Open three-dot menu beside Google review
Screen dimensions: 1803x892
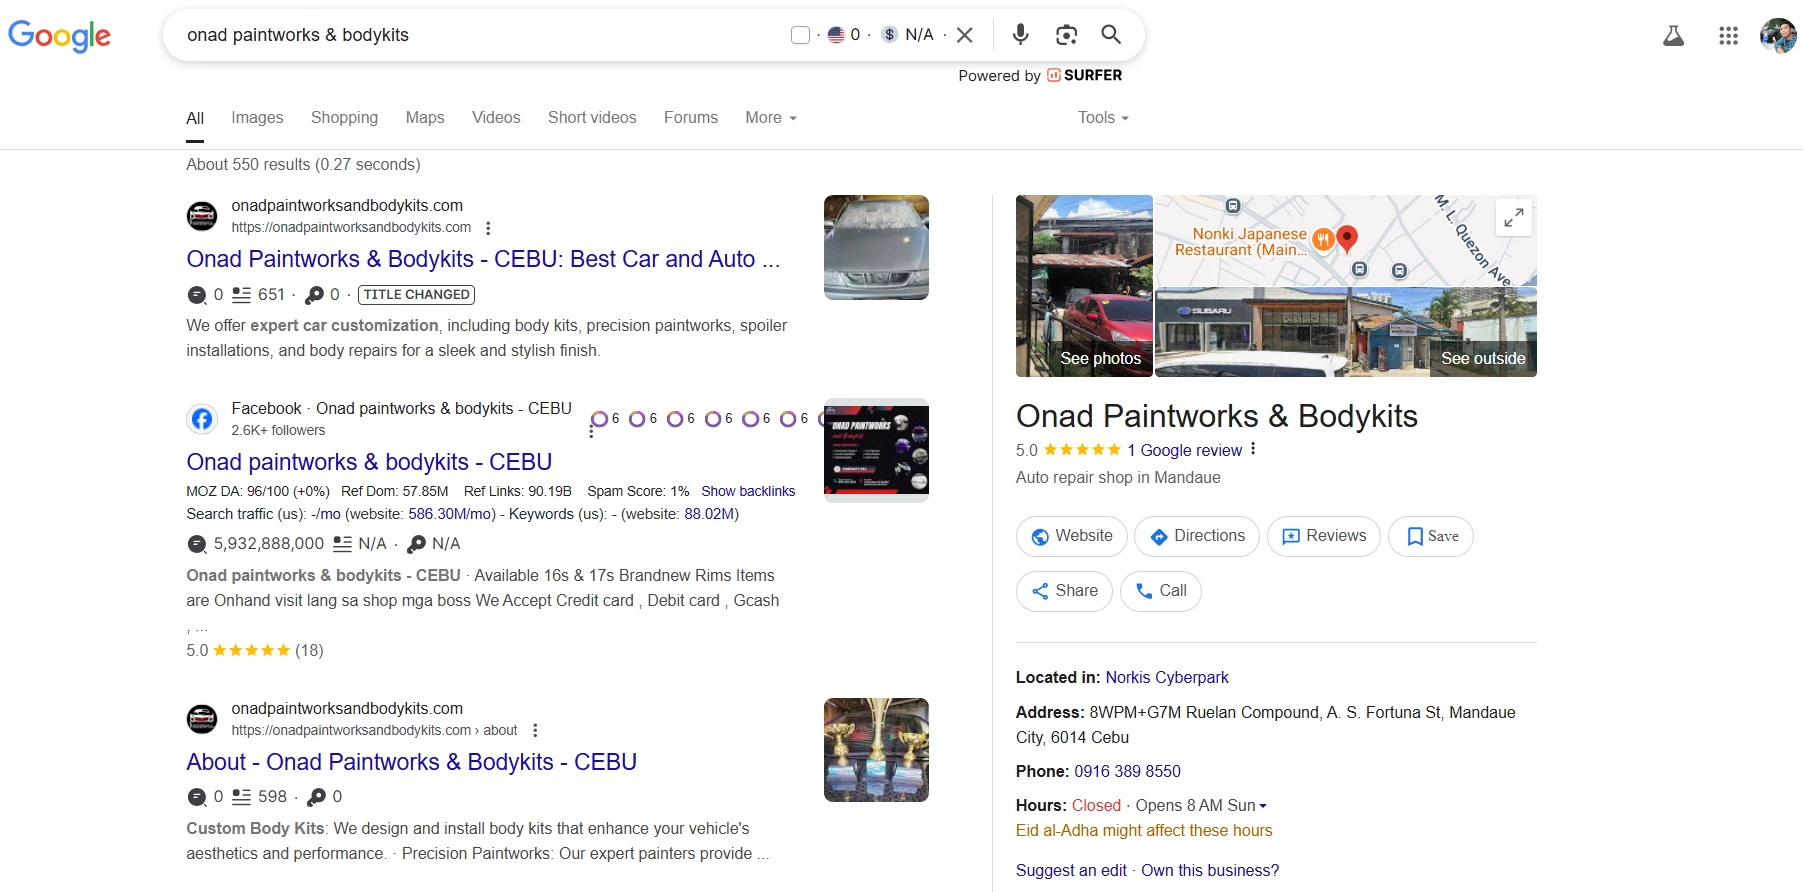click(1253, 449)
